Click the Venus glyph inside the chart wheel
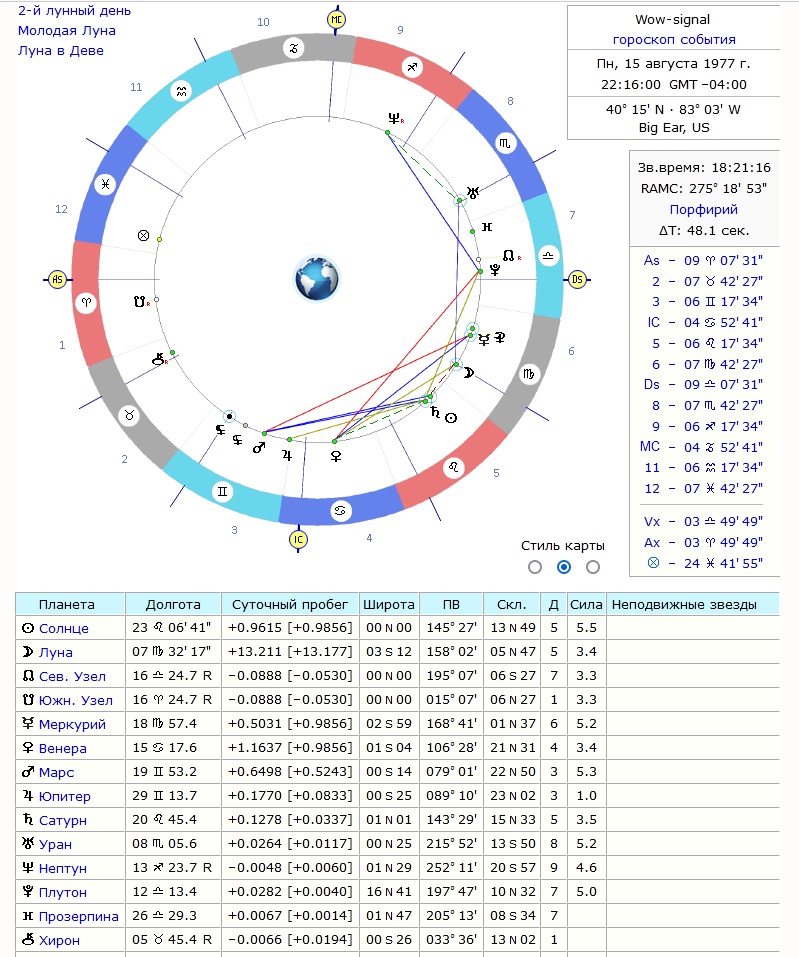The image size is (799, 957). [336, 456]
